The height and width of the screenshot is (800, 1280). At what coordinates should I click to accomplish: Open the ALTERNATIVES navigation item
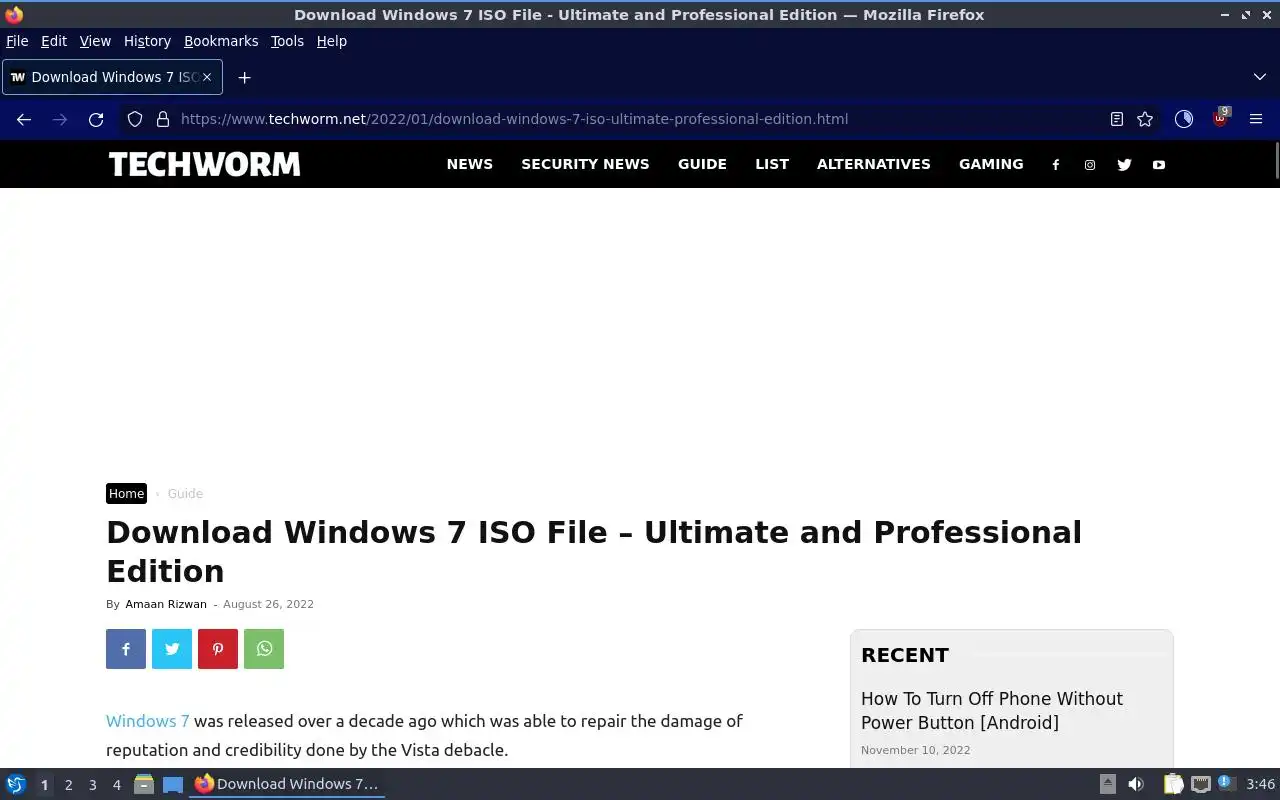pos(874,164)
